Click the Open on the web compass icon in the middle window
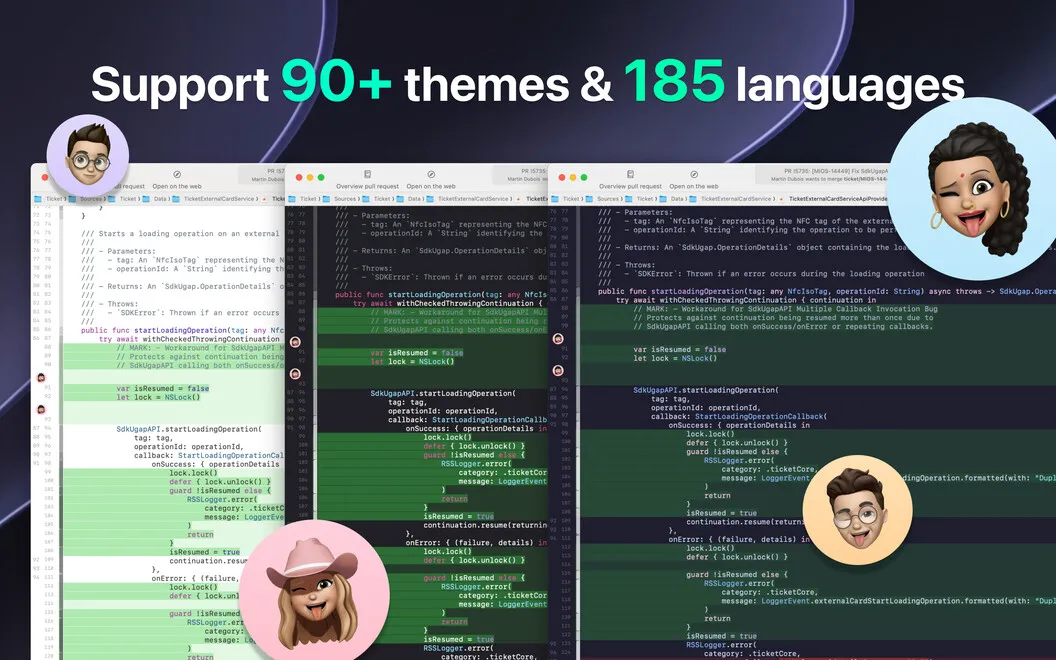The height and width of the screenshot is (660, 1056). pyautogui.click(x=431, y=174)
